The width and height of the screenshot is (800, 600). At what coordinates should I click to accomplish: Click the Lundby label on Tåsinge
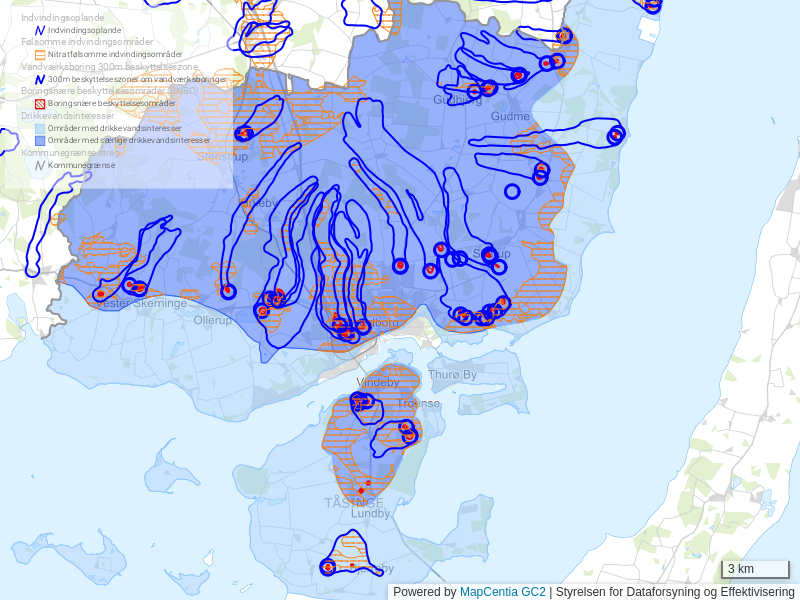click(370, 514)
